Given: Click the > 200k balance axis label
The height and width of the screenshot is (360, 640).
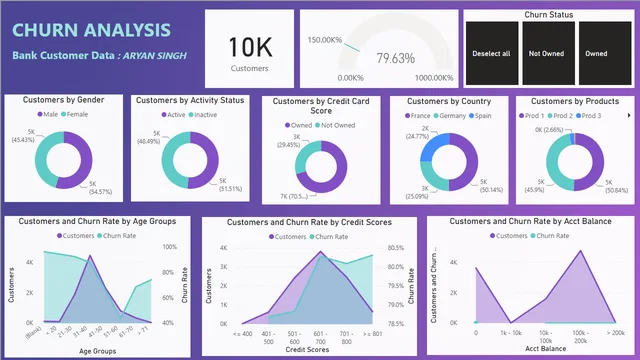Looking at the screenshot, I should (x=616, y=333).
